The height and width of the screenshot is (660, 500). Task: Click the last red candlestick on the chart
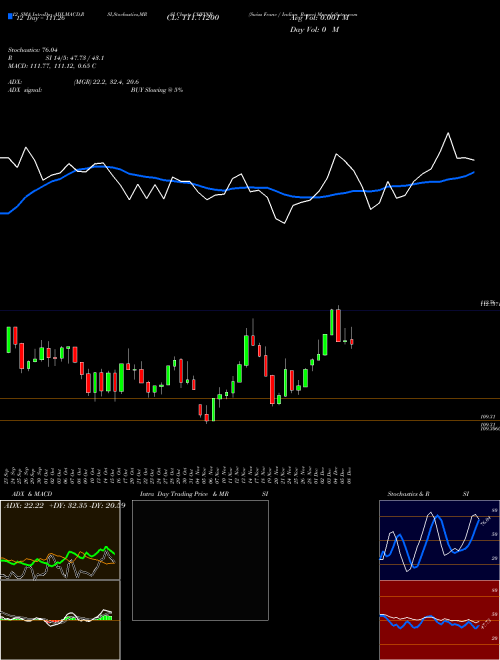tap(352, 342)
